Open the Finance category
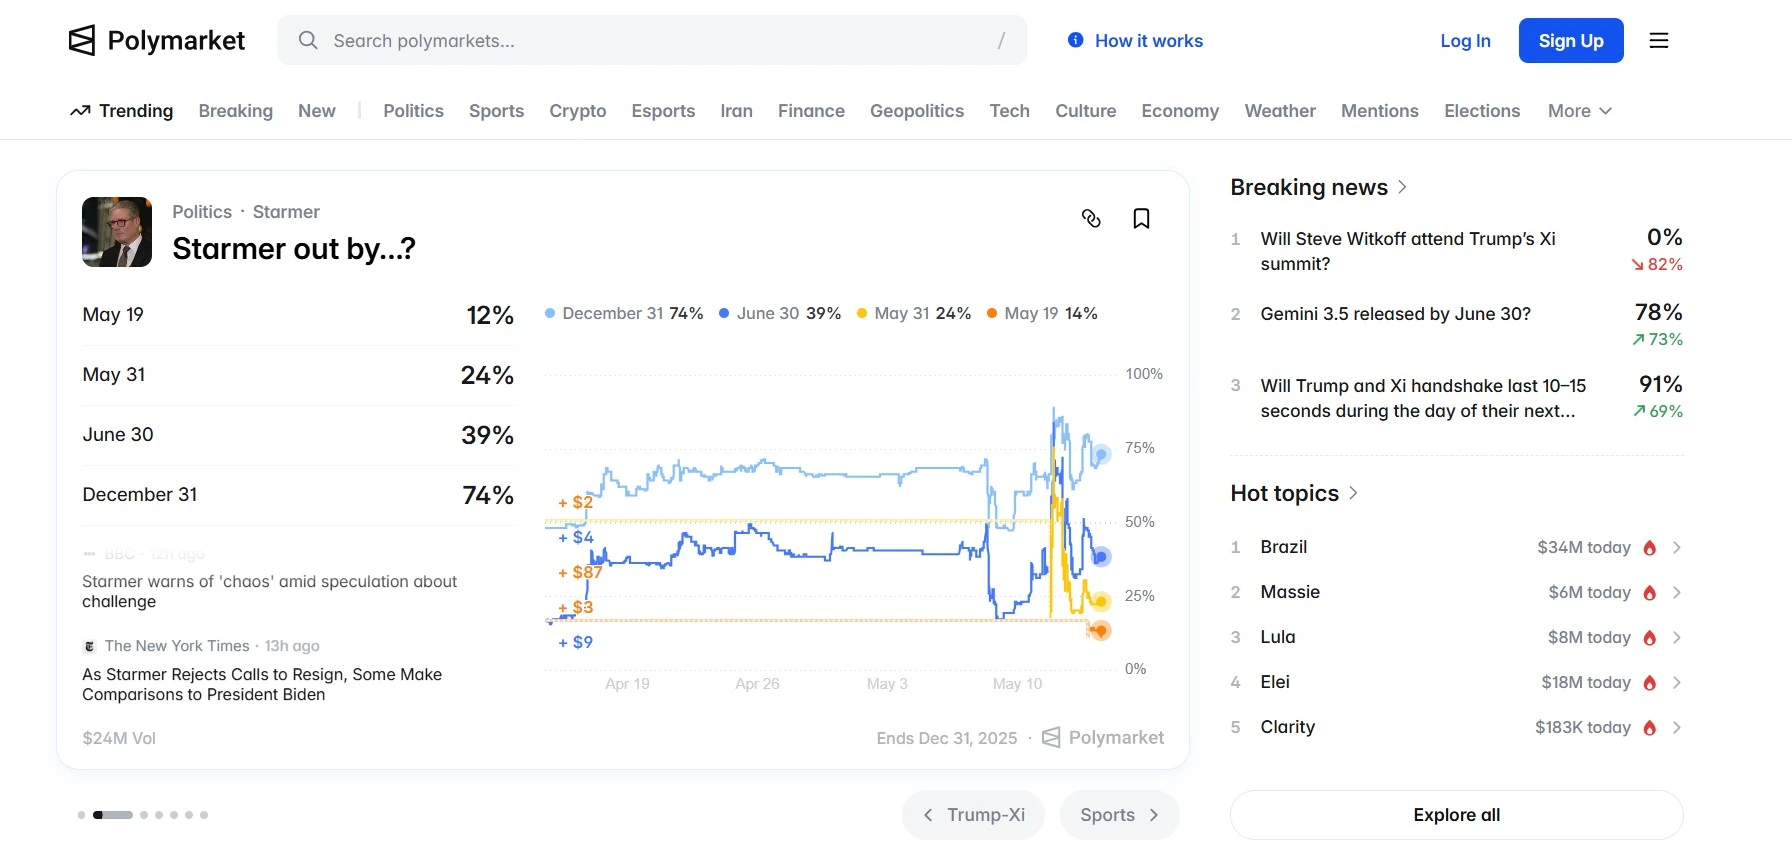The width and height of the screenshot is (1792, 857). (x=811, y=111)
